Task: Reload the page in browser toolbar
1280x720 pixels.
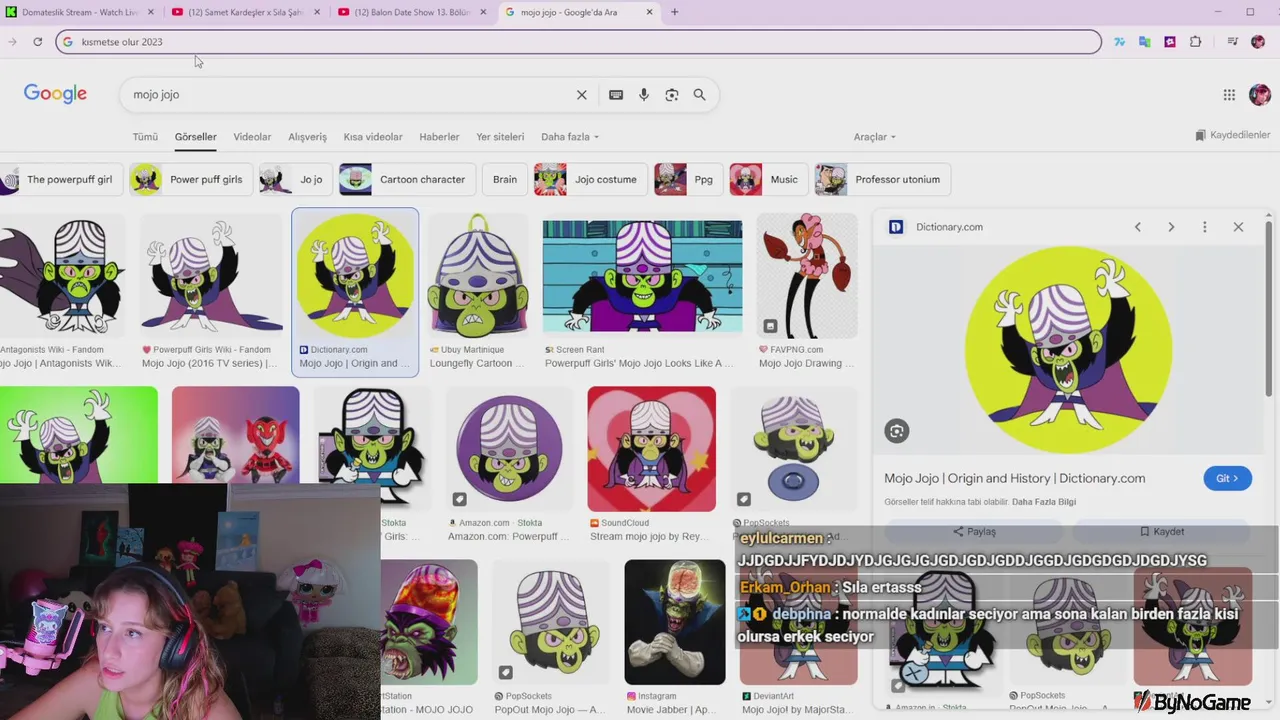Action: tap(37, 41)
